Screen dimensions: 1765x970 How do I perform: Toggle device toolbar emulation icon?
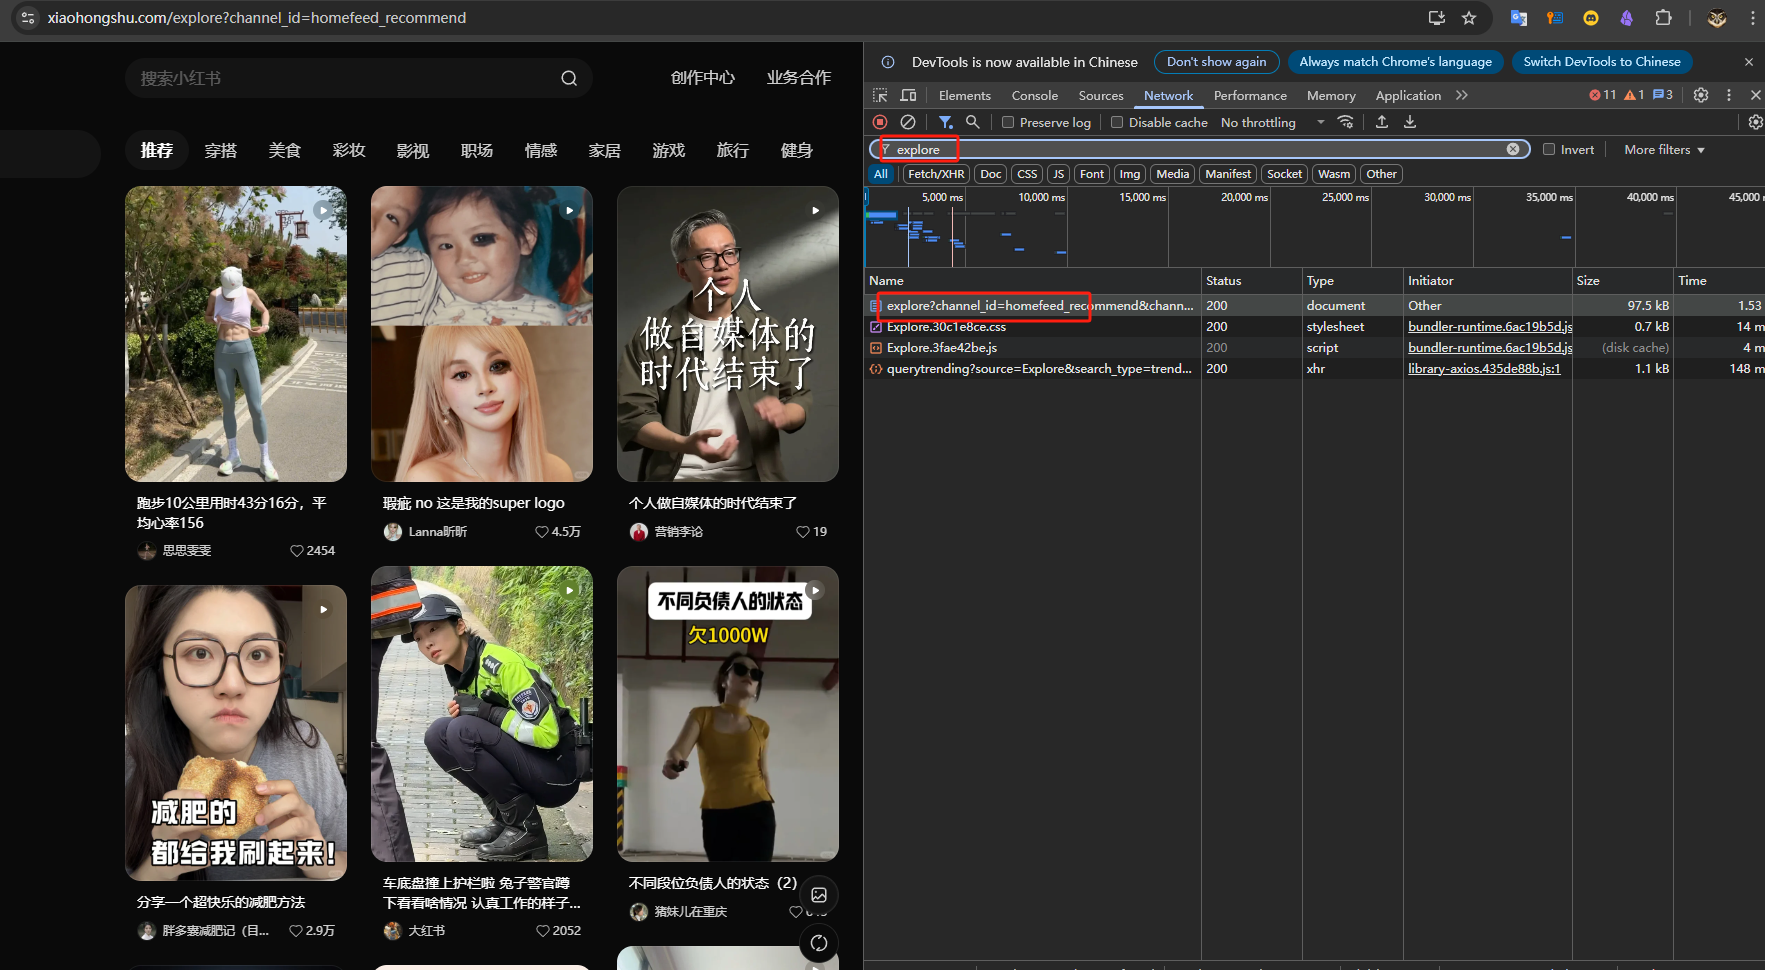click(x=908, y=95)
